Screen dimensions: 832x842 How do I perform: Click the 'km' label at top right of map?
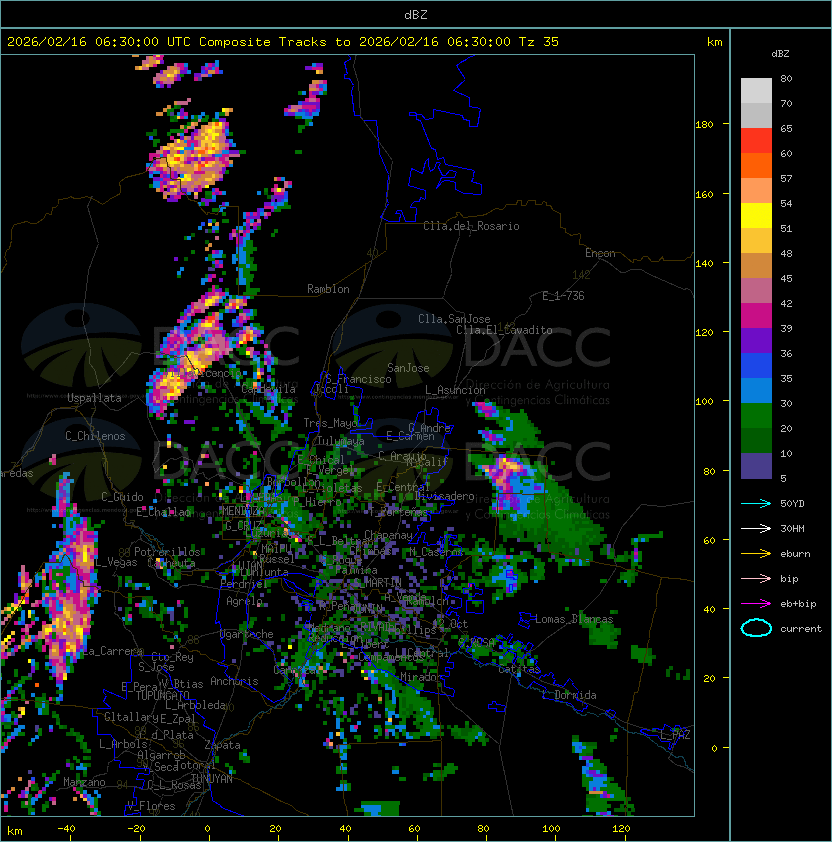[x=714, y=42]
